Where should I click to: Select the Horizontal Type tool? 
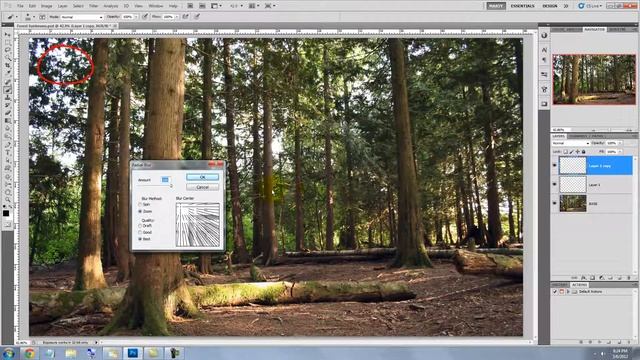click(x=8, y=153)
